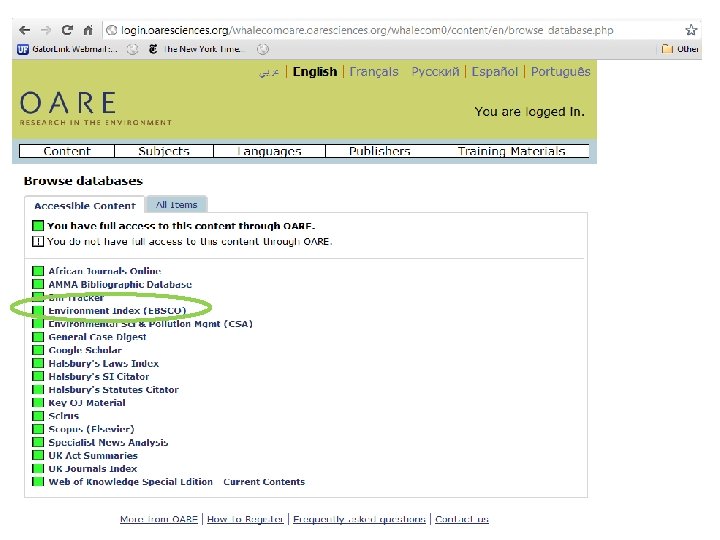Select the All Items tab

pos(176,205)
